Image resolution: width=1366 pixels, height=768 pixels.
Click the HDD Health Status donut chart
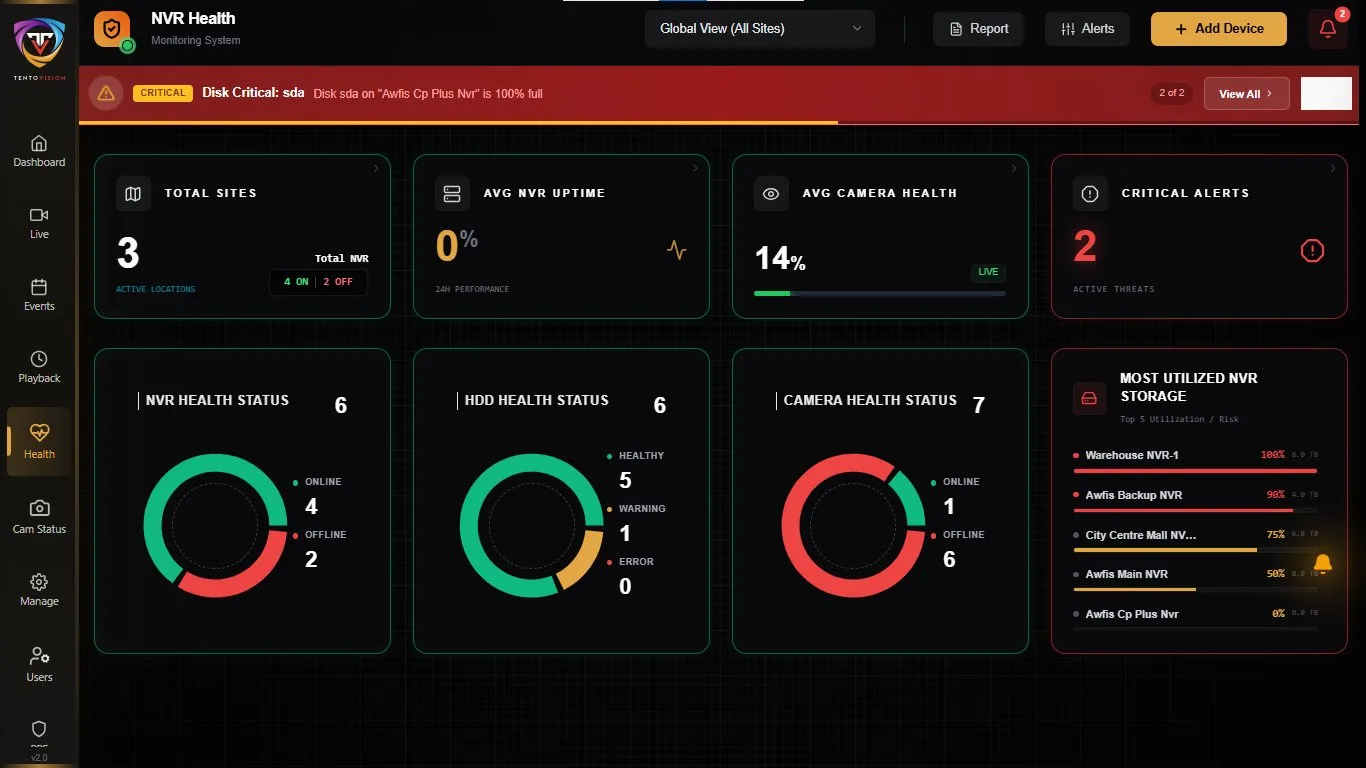pyautogui.click(x=532, y=526)
